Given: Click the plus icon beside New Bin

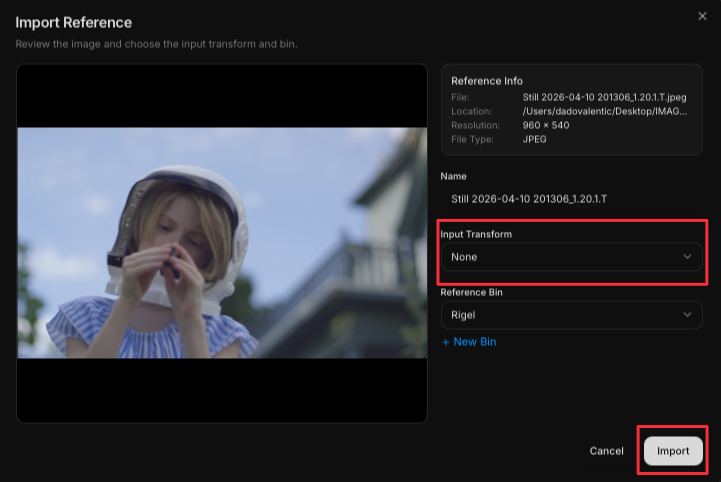Looking at the screenshot, I should click(x=445, y=342).
